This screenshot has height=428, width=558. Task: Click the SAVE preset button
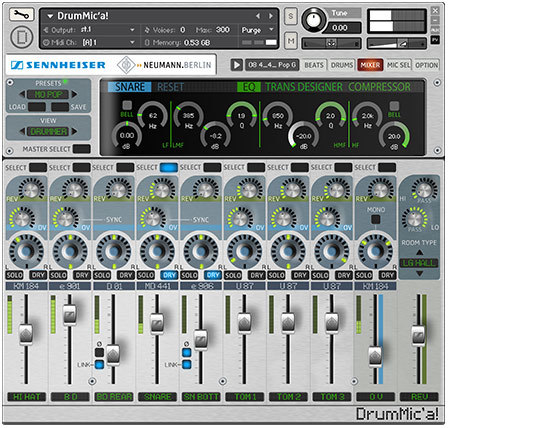pos(60,107)
